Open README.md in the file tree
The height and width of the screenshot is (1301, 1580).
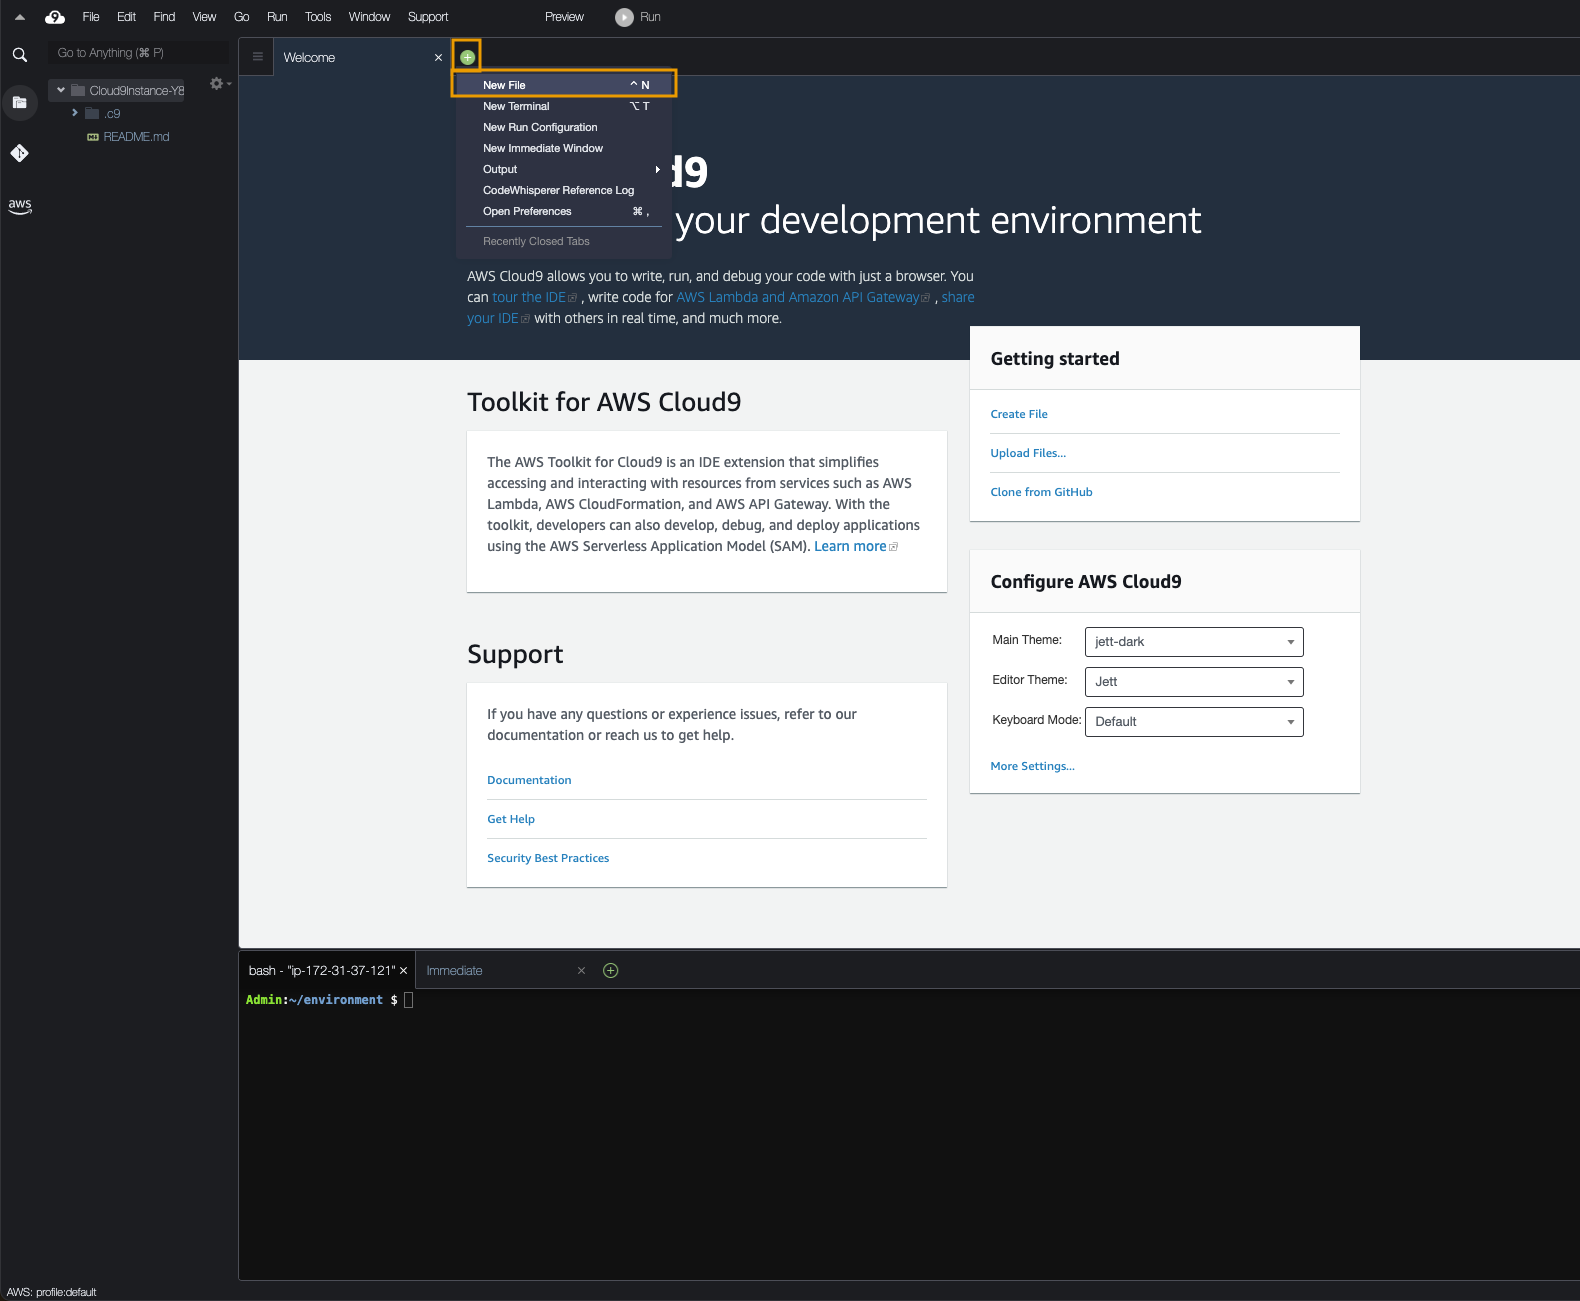click(x=136, y=137)
